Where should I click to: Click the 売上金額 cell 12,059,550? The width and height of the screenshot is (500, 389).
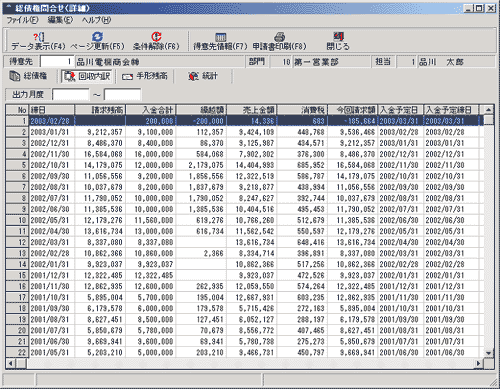(252, 286)
